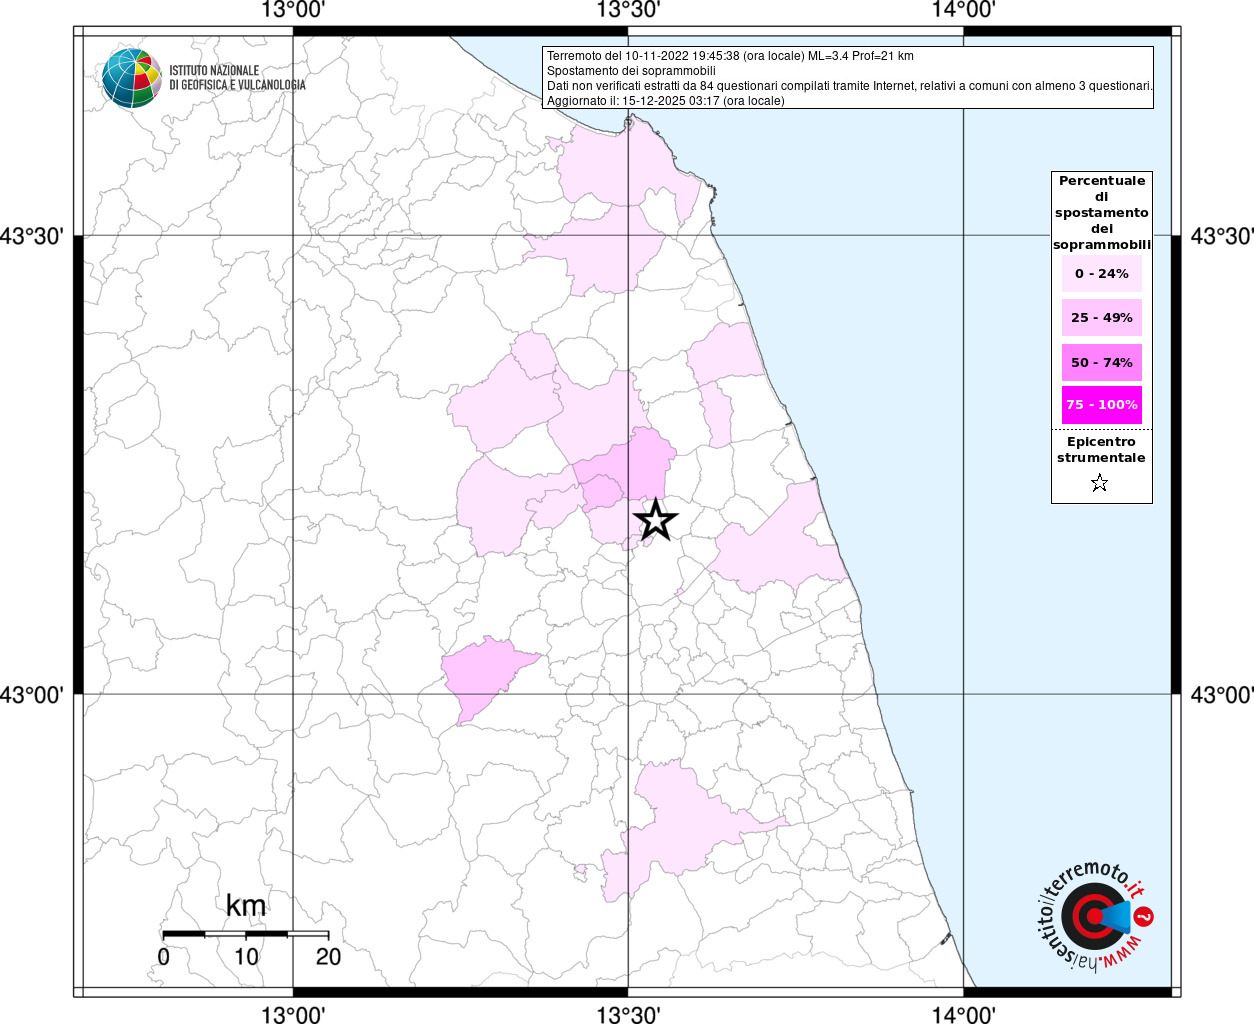Screen dimensions: 1254x1024
Task: Click the 'Epicentro strumentale' legend label
Action: pyautogui.click(x=1101, y=450)
